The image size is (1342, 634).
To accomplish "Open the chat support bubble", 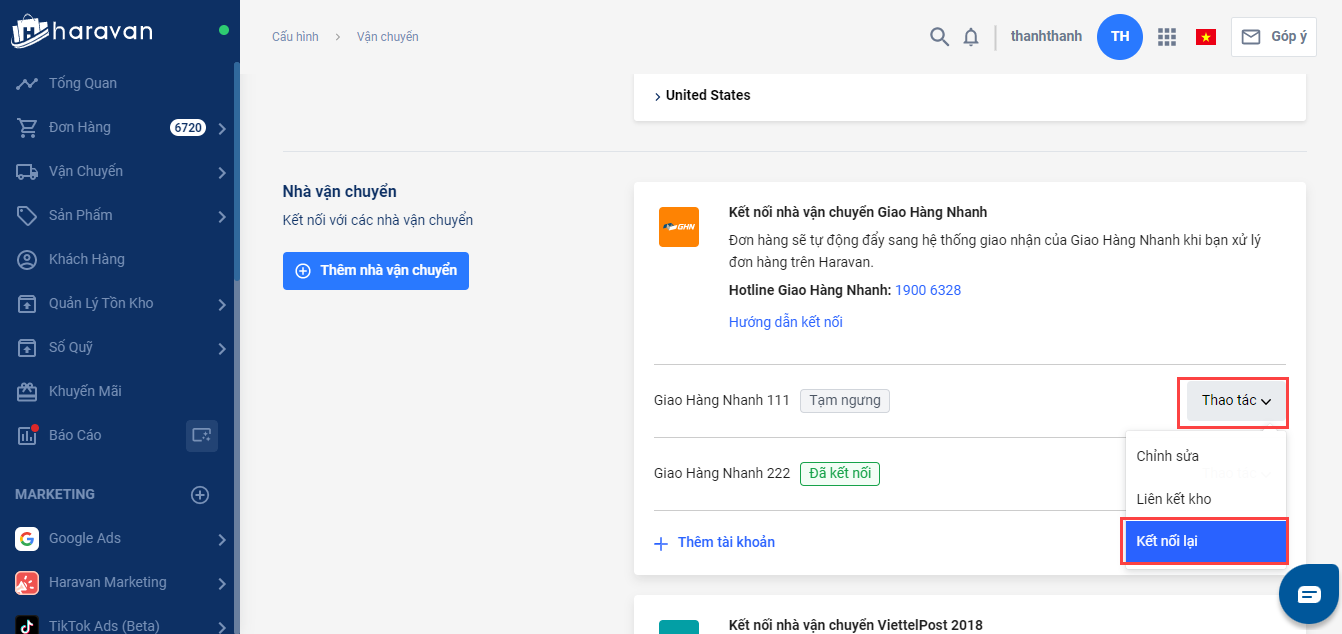I will [x=1309, y=594].
